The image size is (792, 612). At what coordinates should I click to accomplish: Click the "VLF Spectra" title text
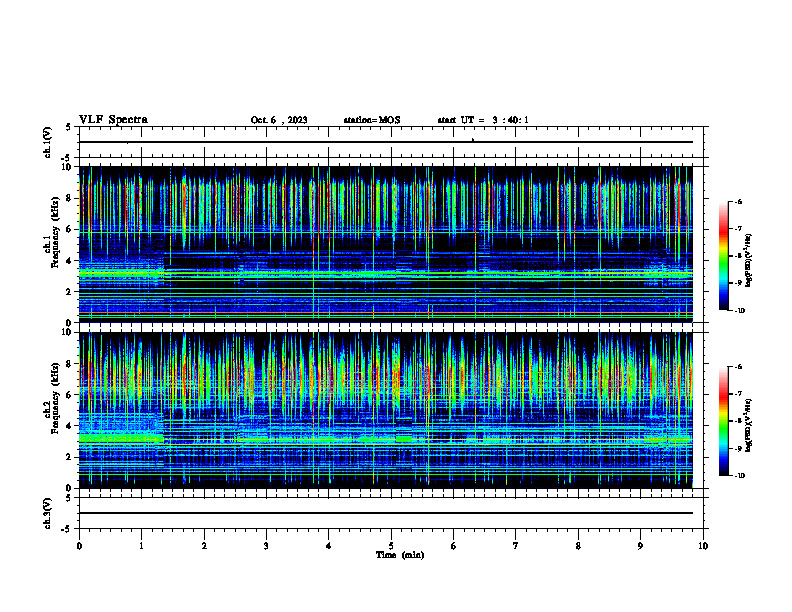(113, 120)
